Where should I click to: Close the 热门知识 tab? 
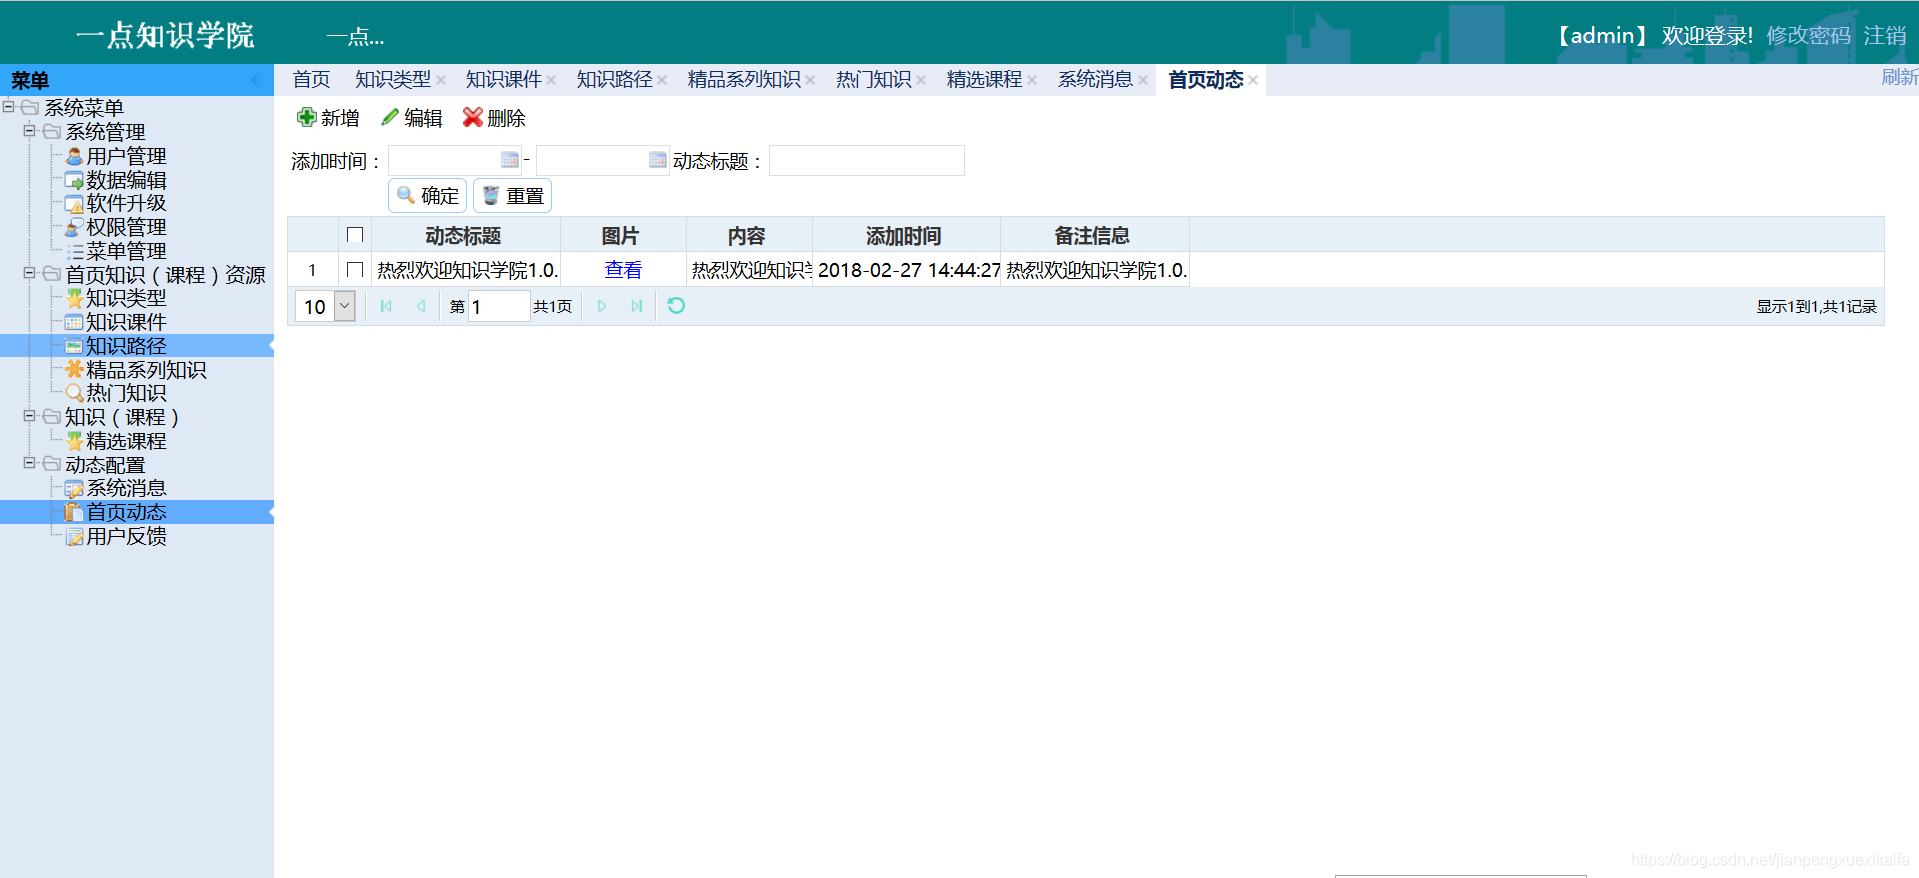click(x=921, y=80)
